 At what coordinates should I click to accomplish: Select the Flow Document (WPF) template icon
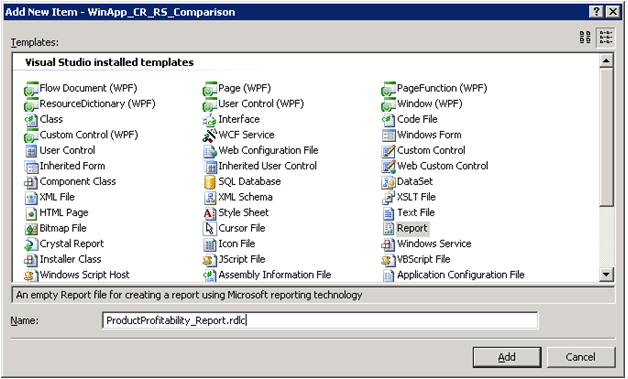tap(31, 89)
